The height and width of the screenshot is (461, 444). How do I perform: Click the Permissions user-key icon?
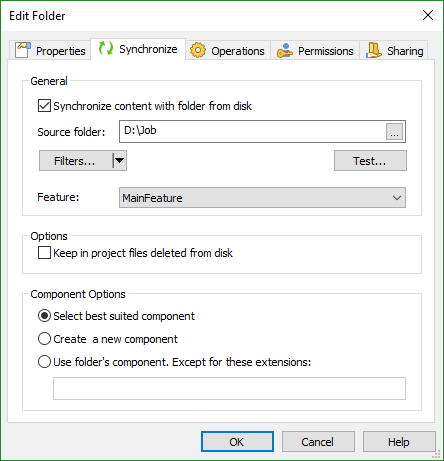coord(285,50)
